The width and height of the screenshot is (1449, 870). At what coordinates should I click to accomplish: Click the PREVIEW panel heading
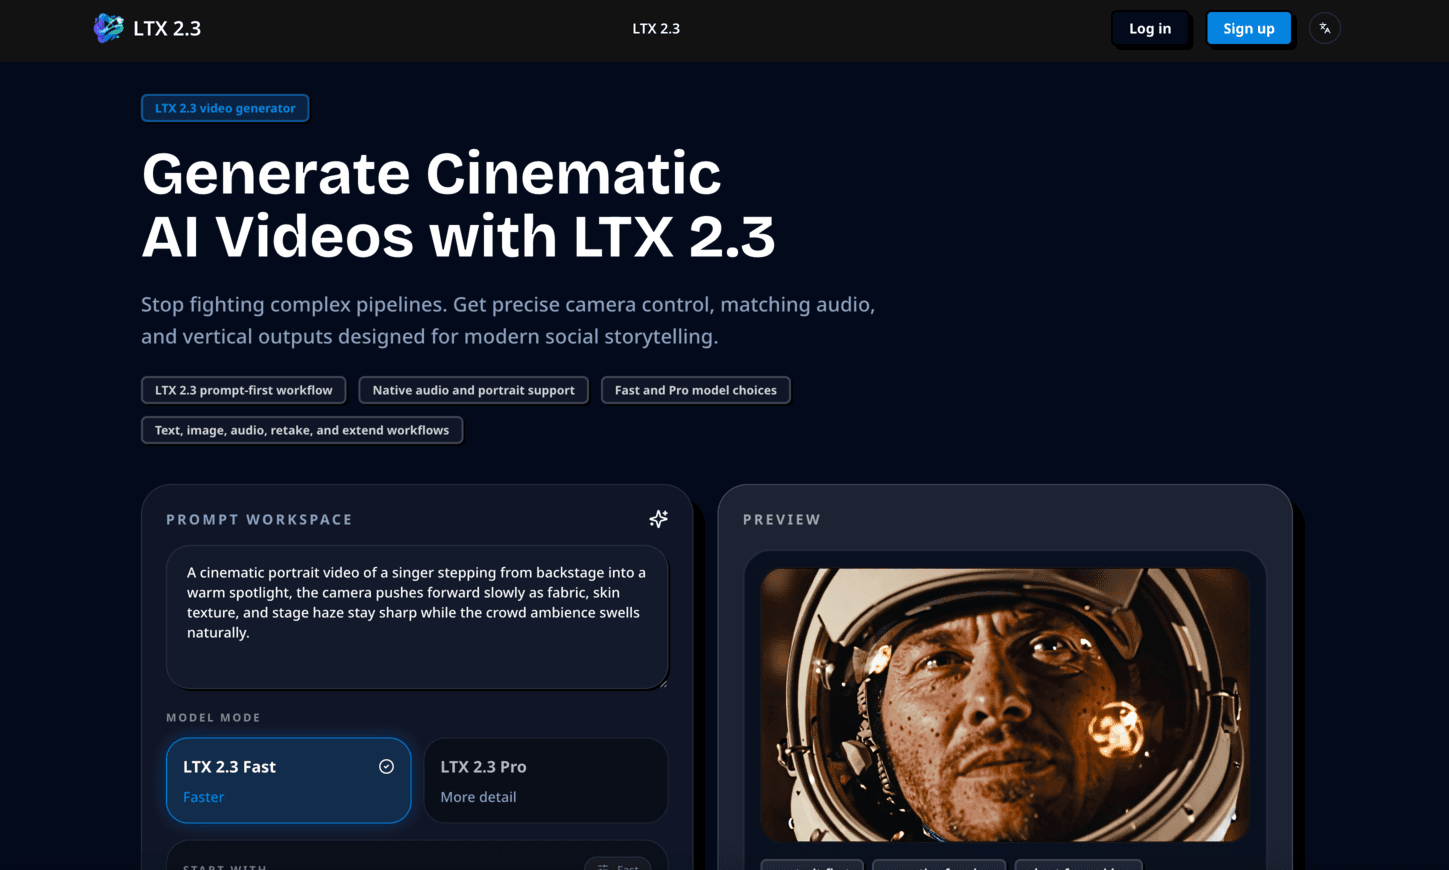coord(782,519)
